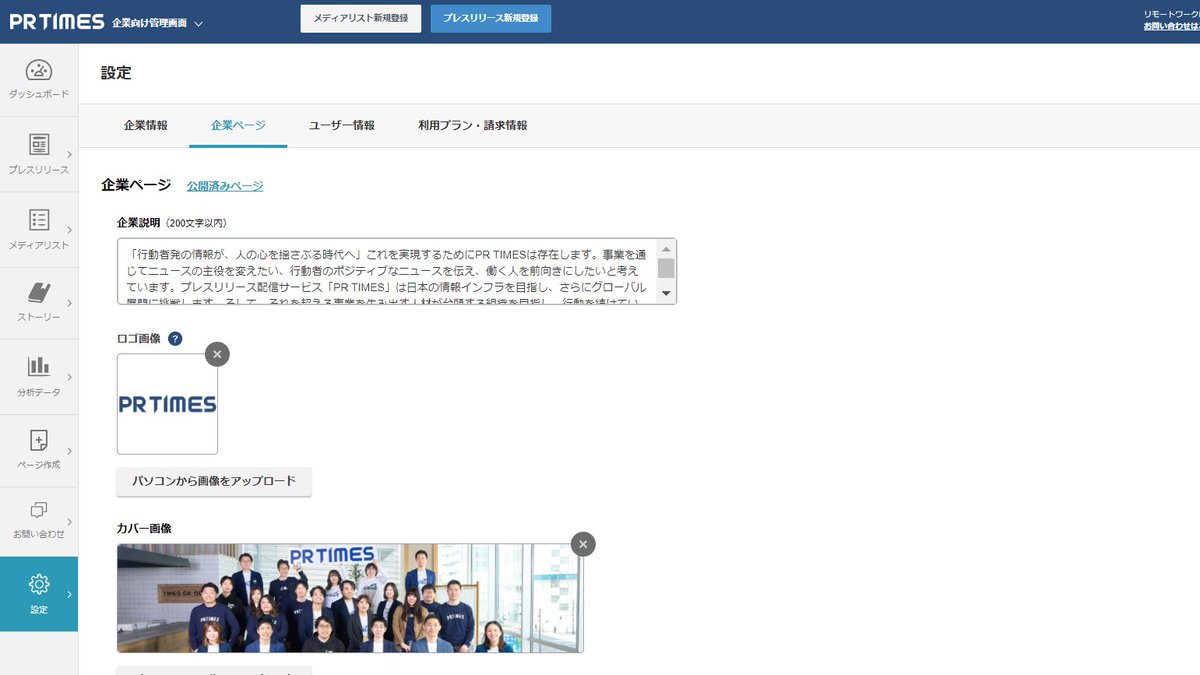Screen dimensions: 1200x675
Task: Click プレスリリース新規登録 button
Action: click(x=491, y=18)
